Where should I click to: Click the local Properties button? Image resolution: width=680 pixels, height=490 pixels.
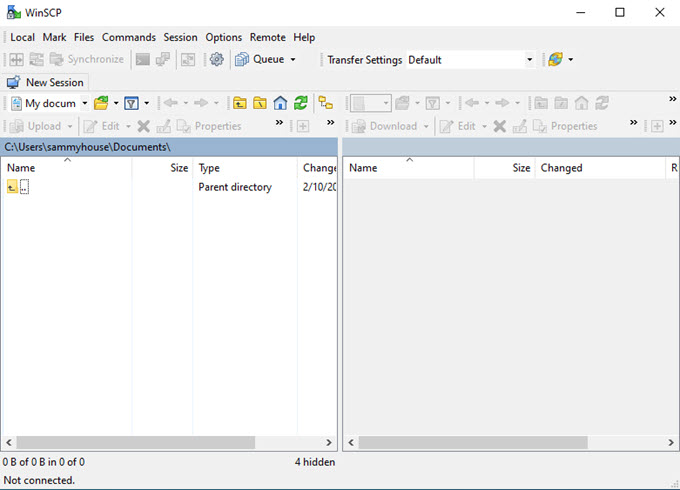[209, 126]
